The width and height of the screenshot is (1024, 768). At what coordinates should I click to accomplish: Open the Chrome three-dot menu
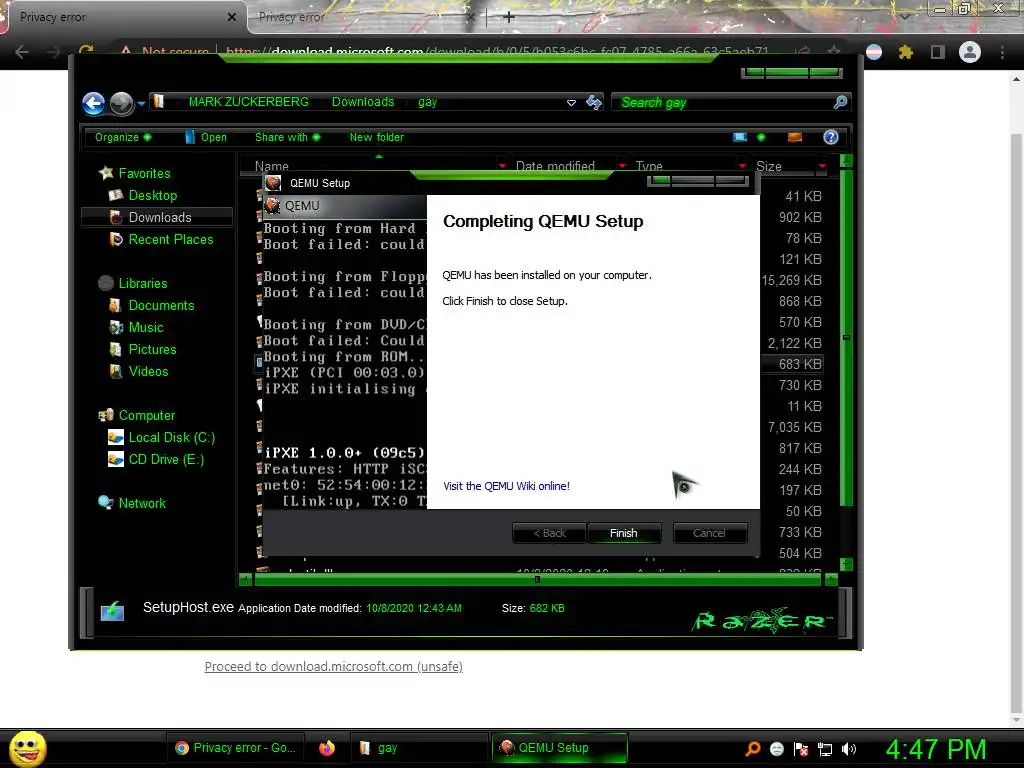click(1002, 52)
